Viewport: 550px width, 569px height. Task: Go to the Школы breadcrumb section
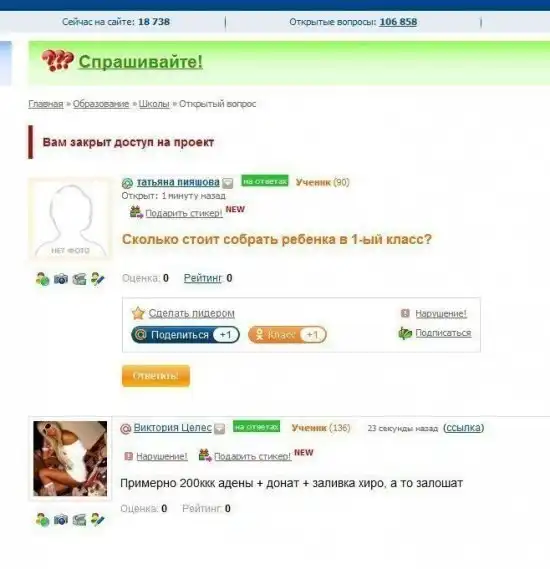coord(154,104)
